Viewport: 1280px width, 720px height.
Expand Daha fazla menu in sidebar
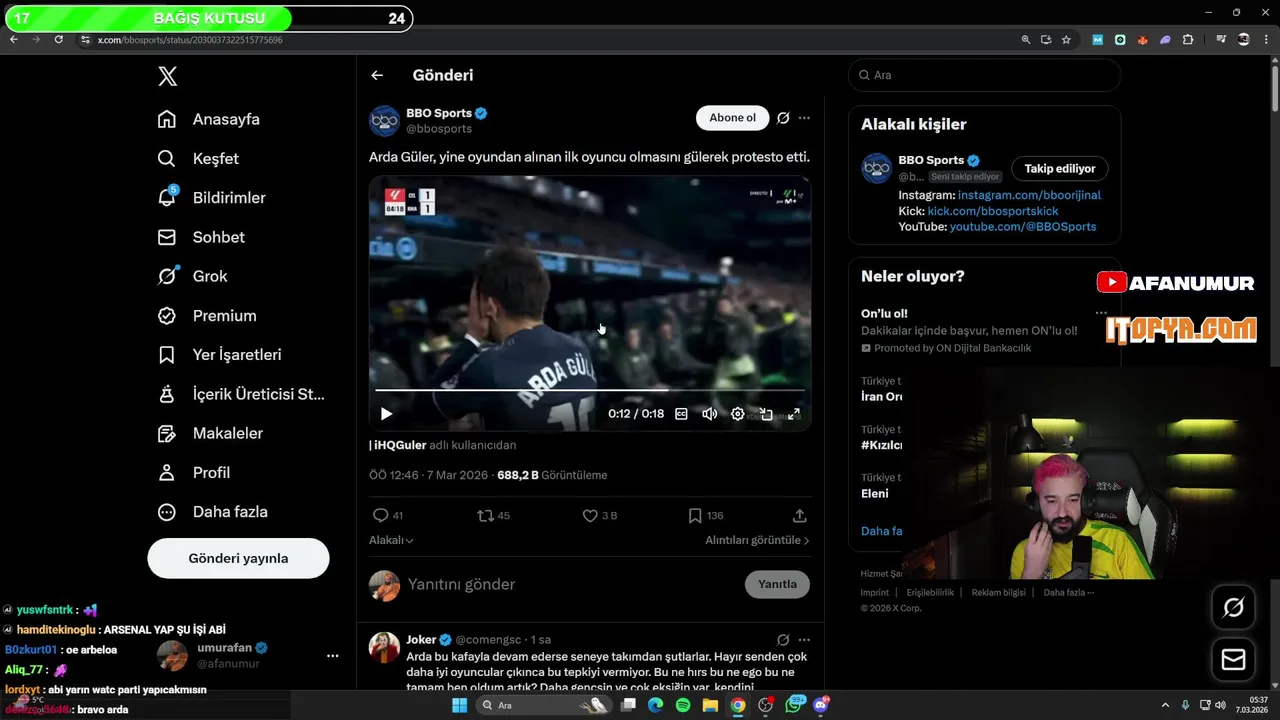(x=212, y=512)
